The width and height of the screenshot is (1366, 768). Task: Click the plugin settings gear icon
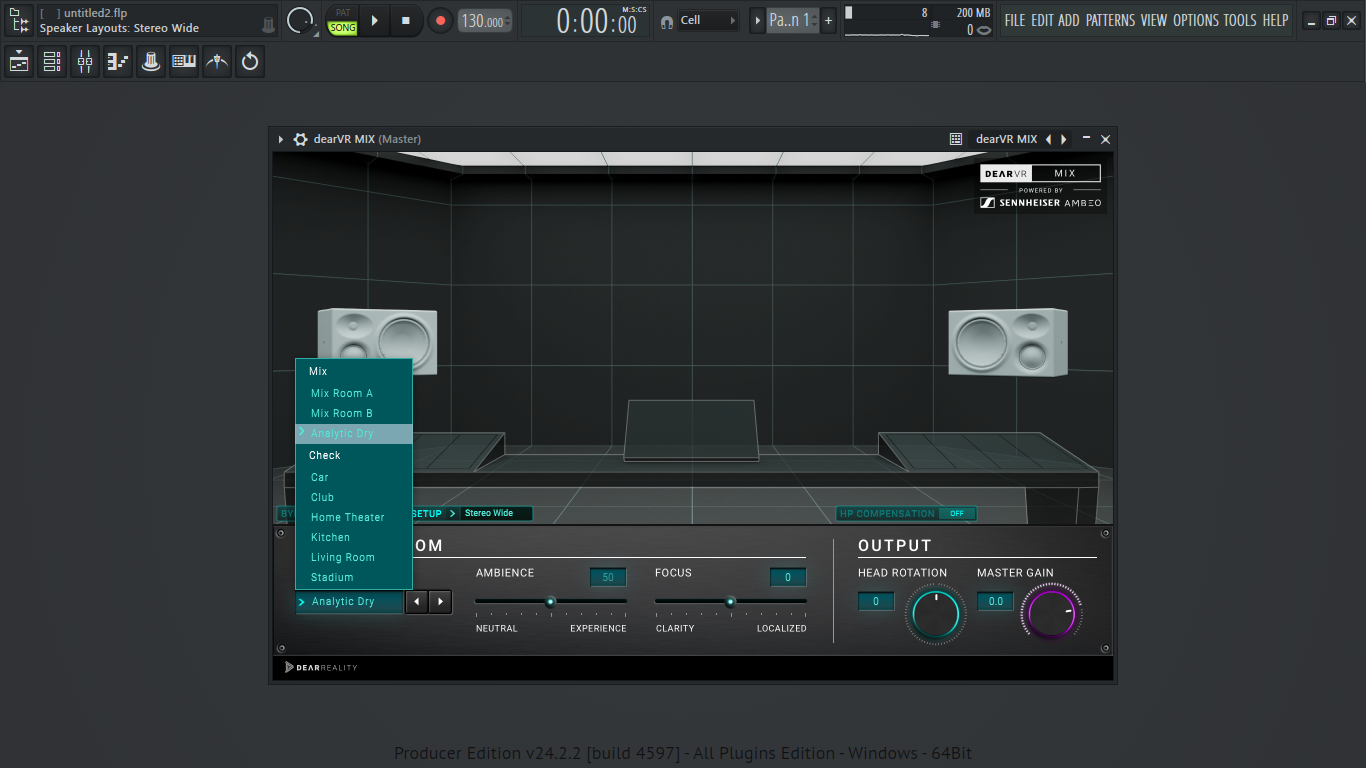pos(300,139)
